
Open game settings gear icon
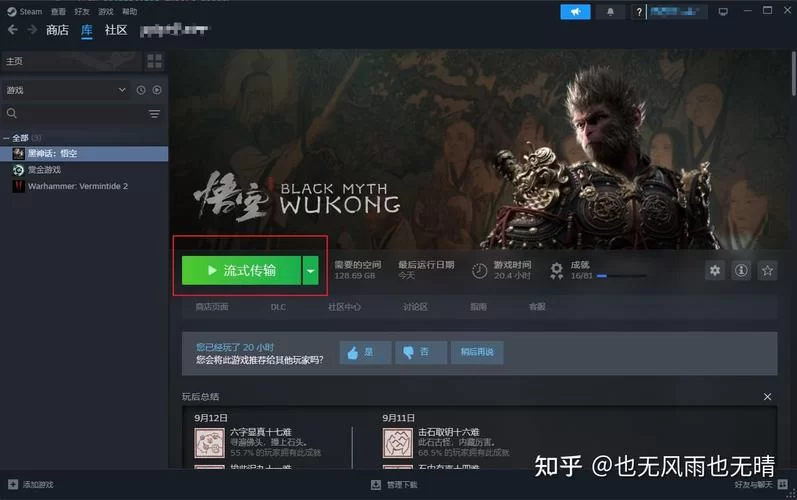[x=715, y=270]
